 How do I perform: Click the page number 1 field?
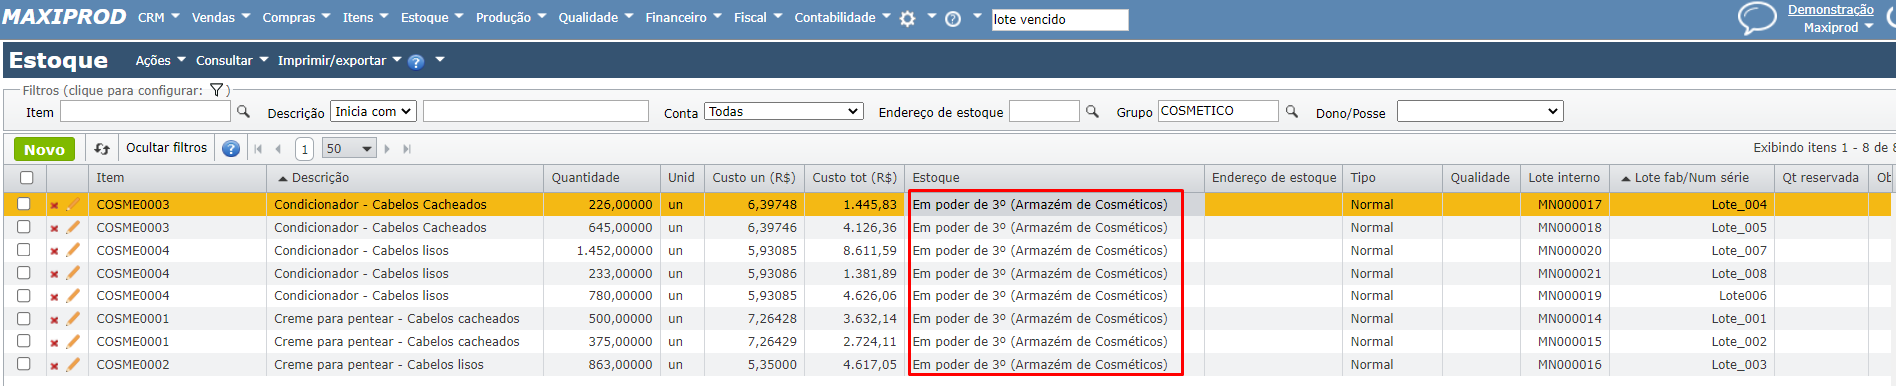pyautogui.click(x=304, y=149)
